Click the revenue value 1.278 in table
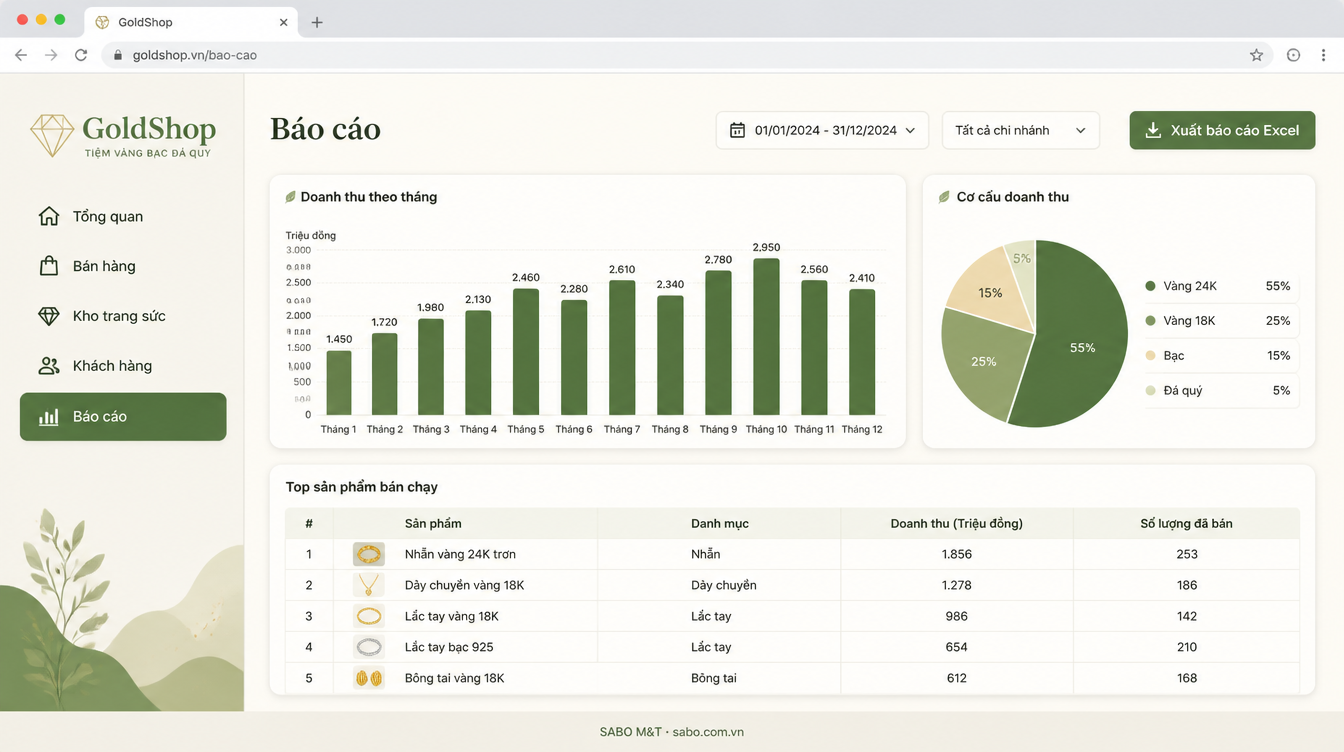 [x=957, y=585]
